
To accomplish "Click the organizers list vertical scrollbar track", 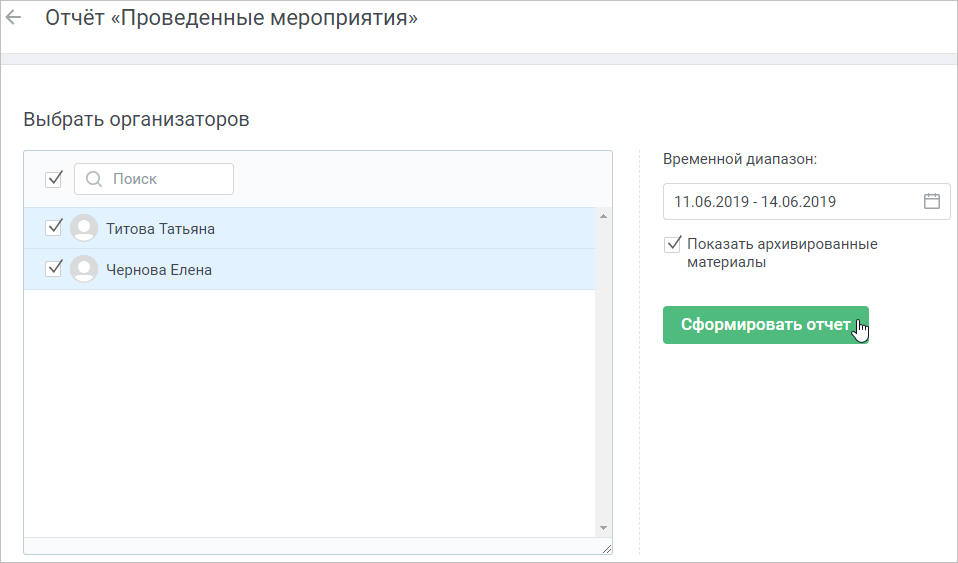I will [604, 373].
